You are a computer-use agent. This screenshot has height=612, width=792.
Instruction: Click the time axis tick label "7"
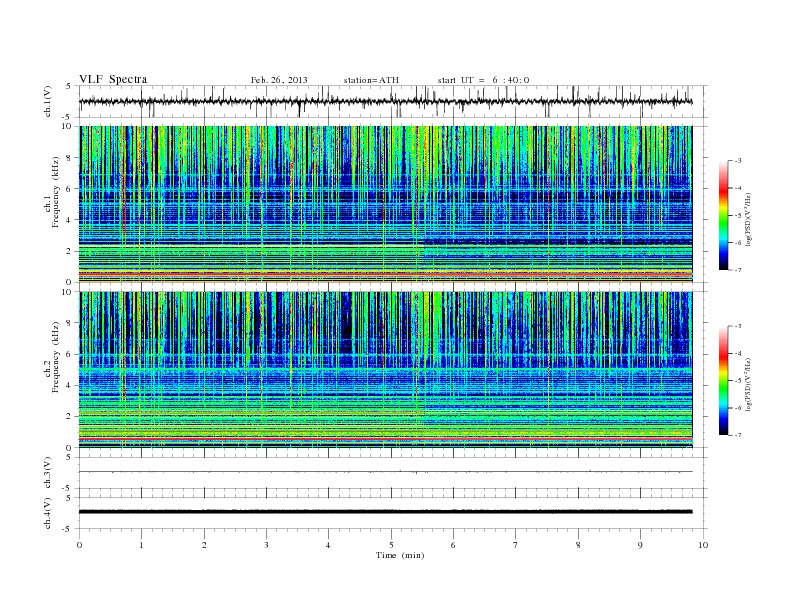pos(516,545)
